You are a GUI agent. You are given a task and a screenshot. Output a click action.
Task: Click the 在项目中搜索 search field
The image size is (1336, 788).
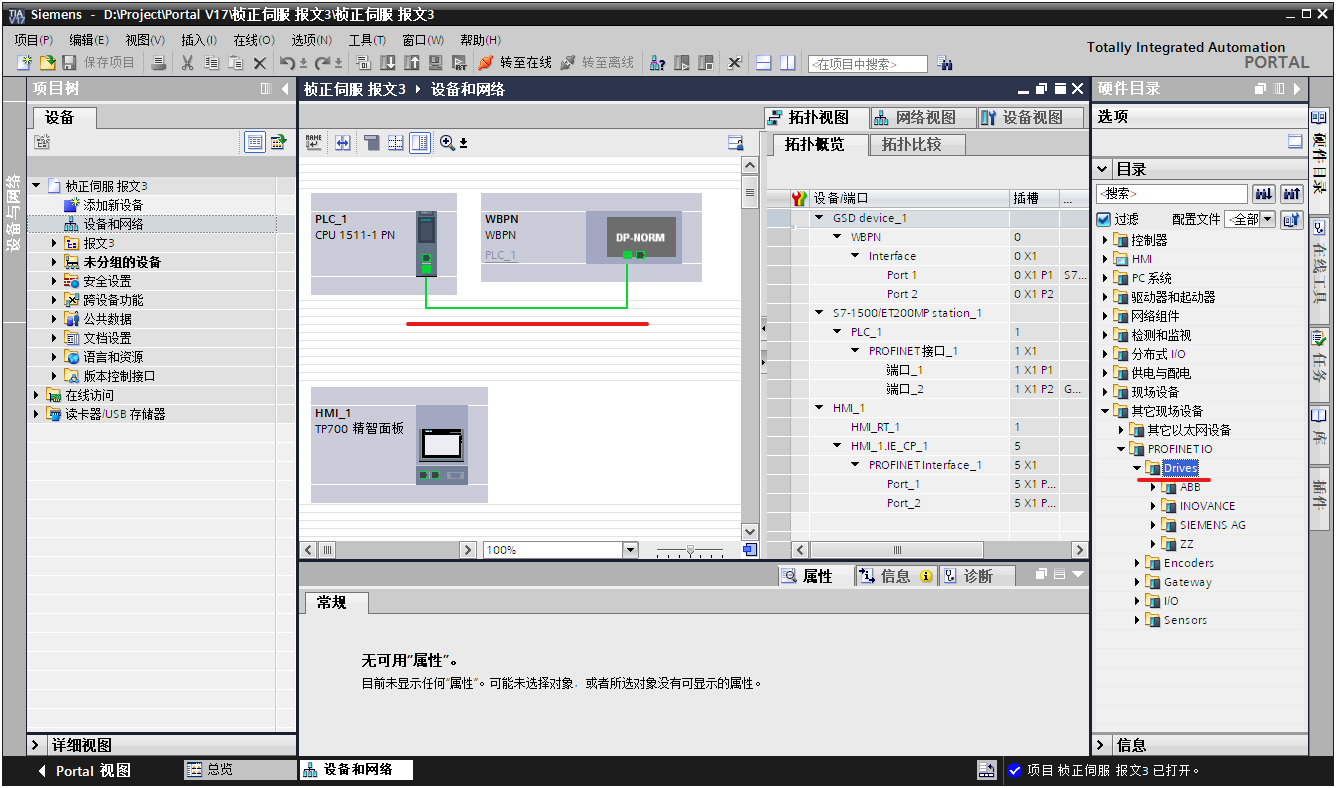tap(868, 64)
